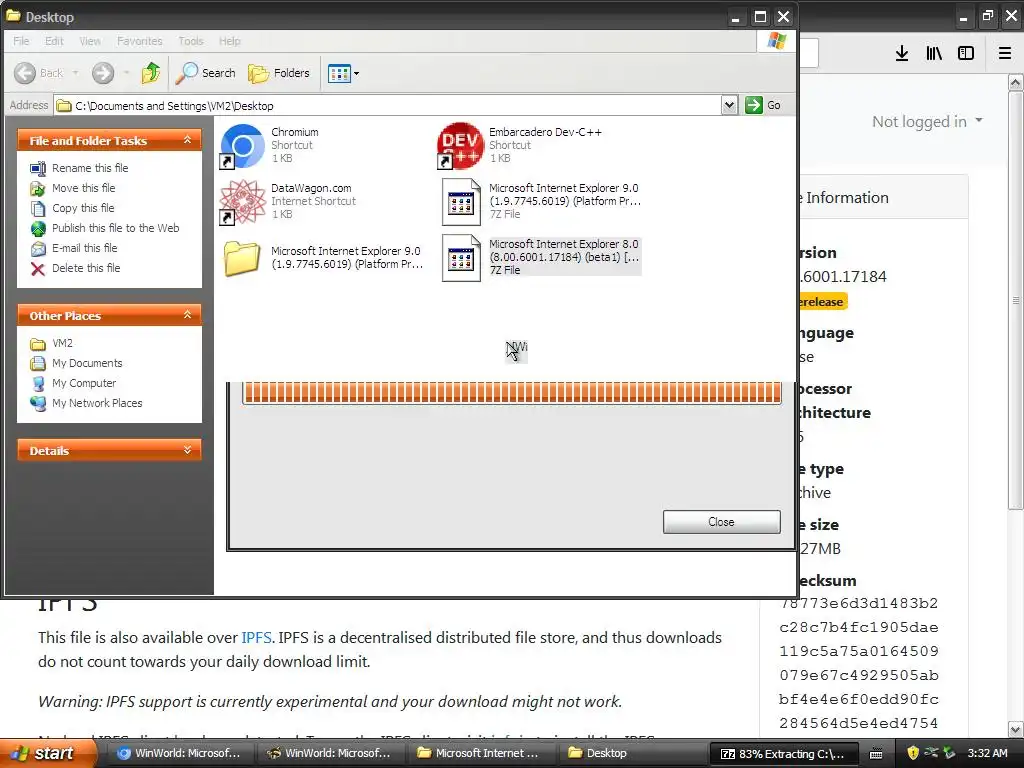Screen dimensions: 1024x768
Task: Switch to Microsoft Internet taskbar folder button
Action: (x=480, y=753)
